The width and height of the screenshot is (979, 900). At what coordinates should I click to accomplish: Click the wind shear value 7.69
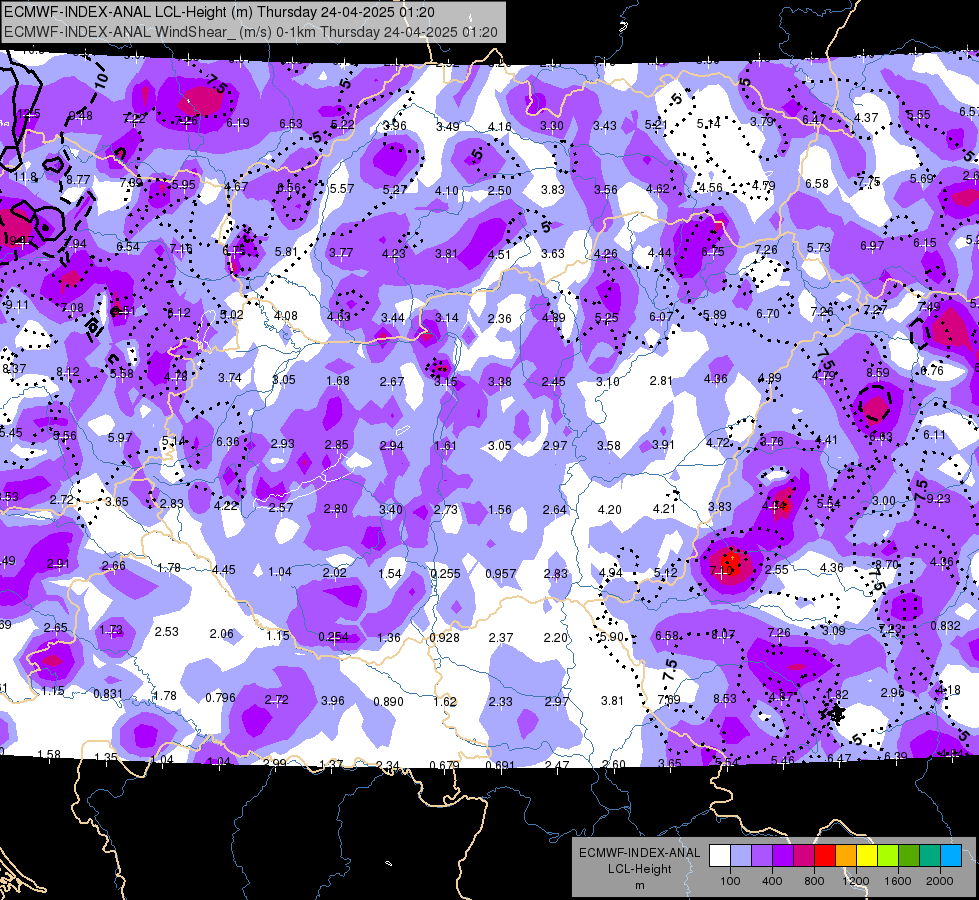[x=669, y=700]
